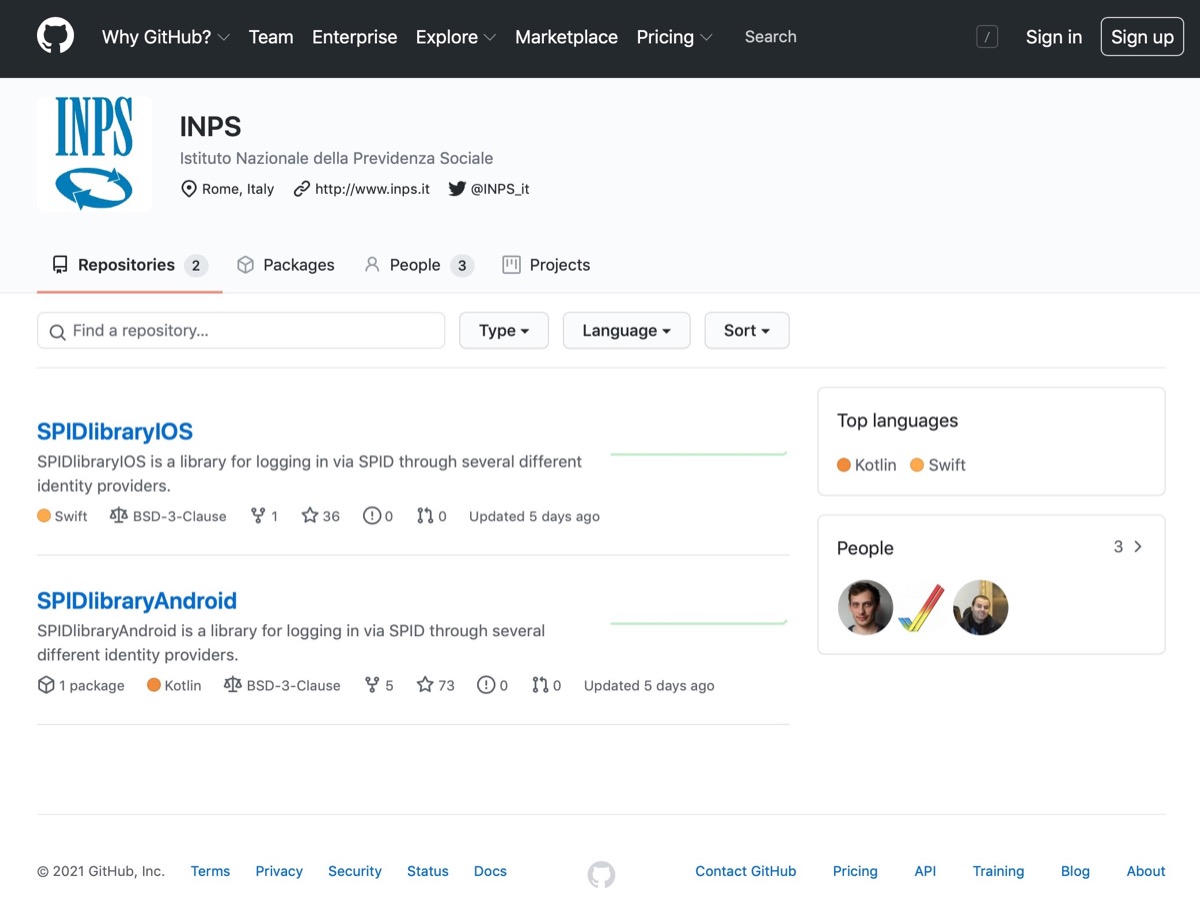Open the Language filter dropdown
The width and height of the screenshot is (1200, 920).
(626, 331)
